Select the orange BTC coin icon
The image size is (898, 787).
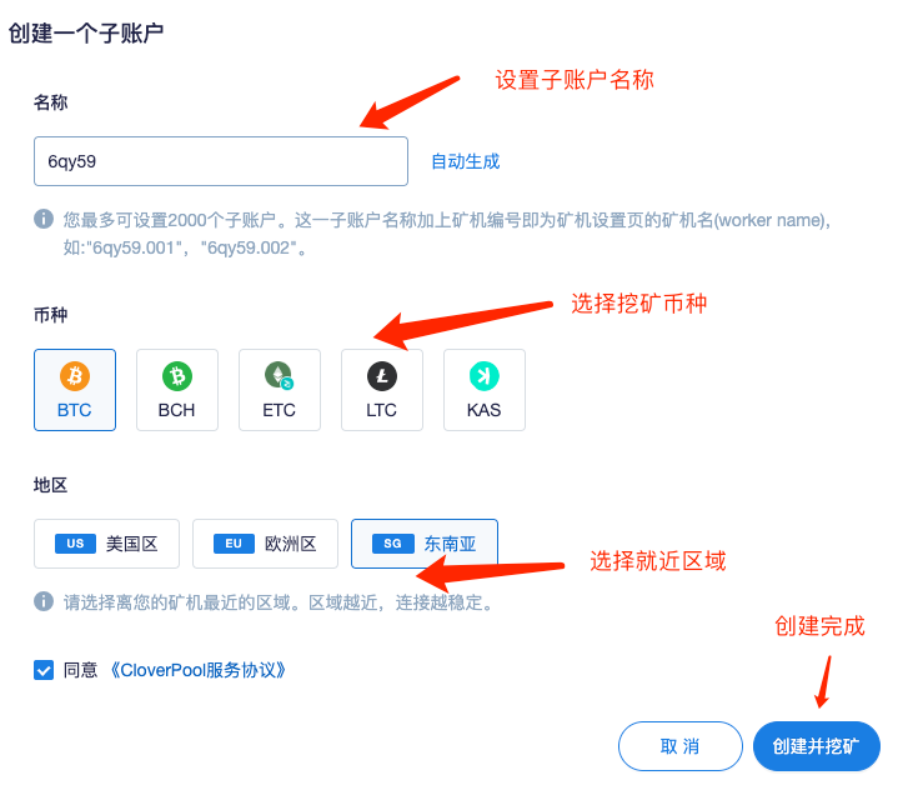point(74,376)
